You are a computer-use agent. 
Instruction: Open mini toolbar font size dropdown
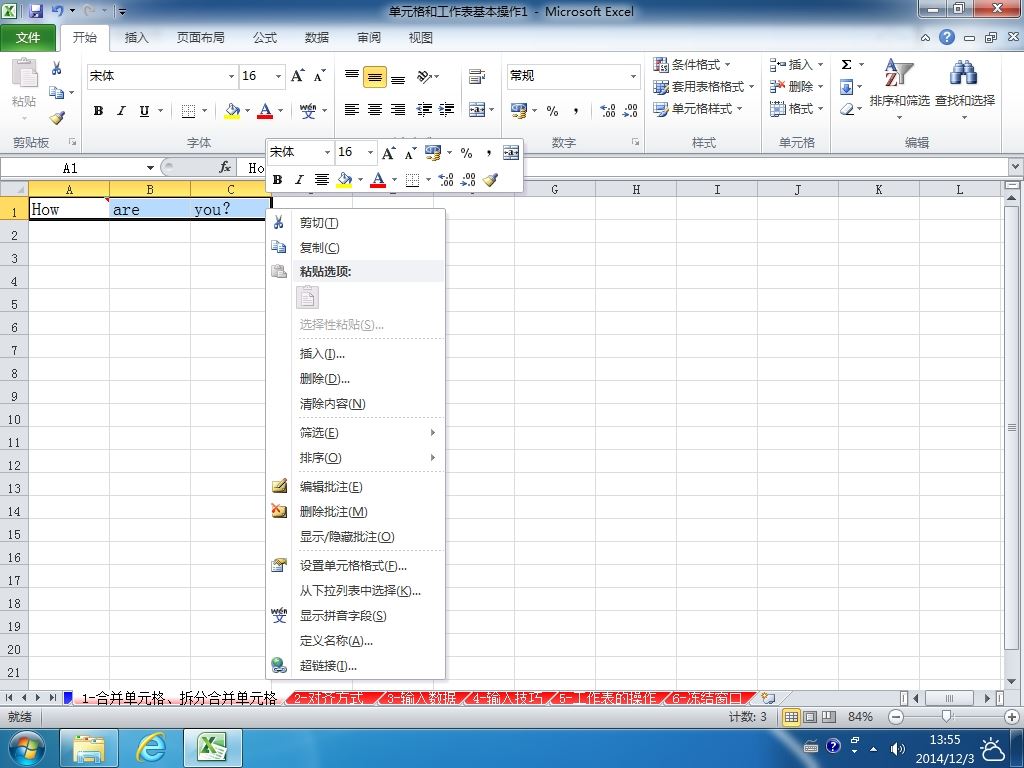tap(370, 153)
